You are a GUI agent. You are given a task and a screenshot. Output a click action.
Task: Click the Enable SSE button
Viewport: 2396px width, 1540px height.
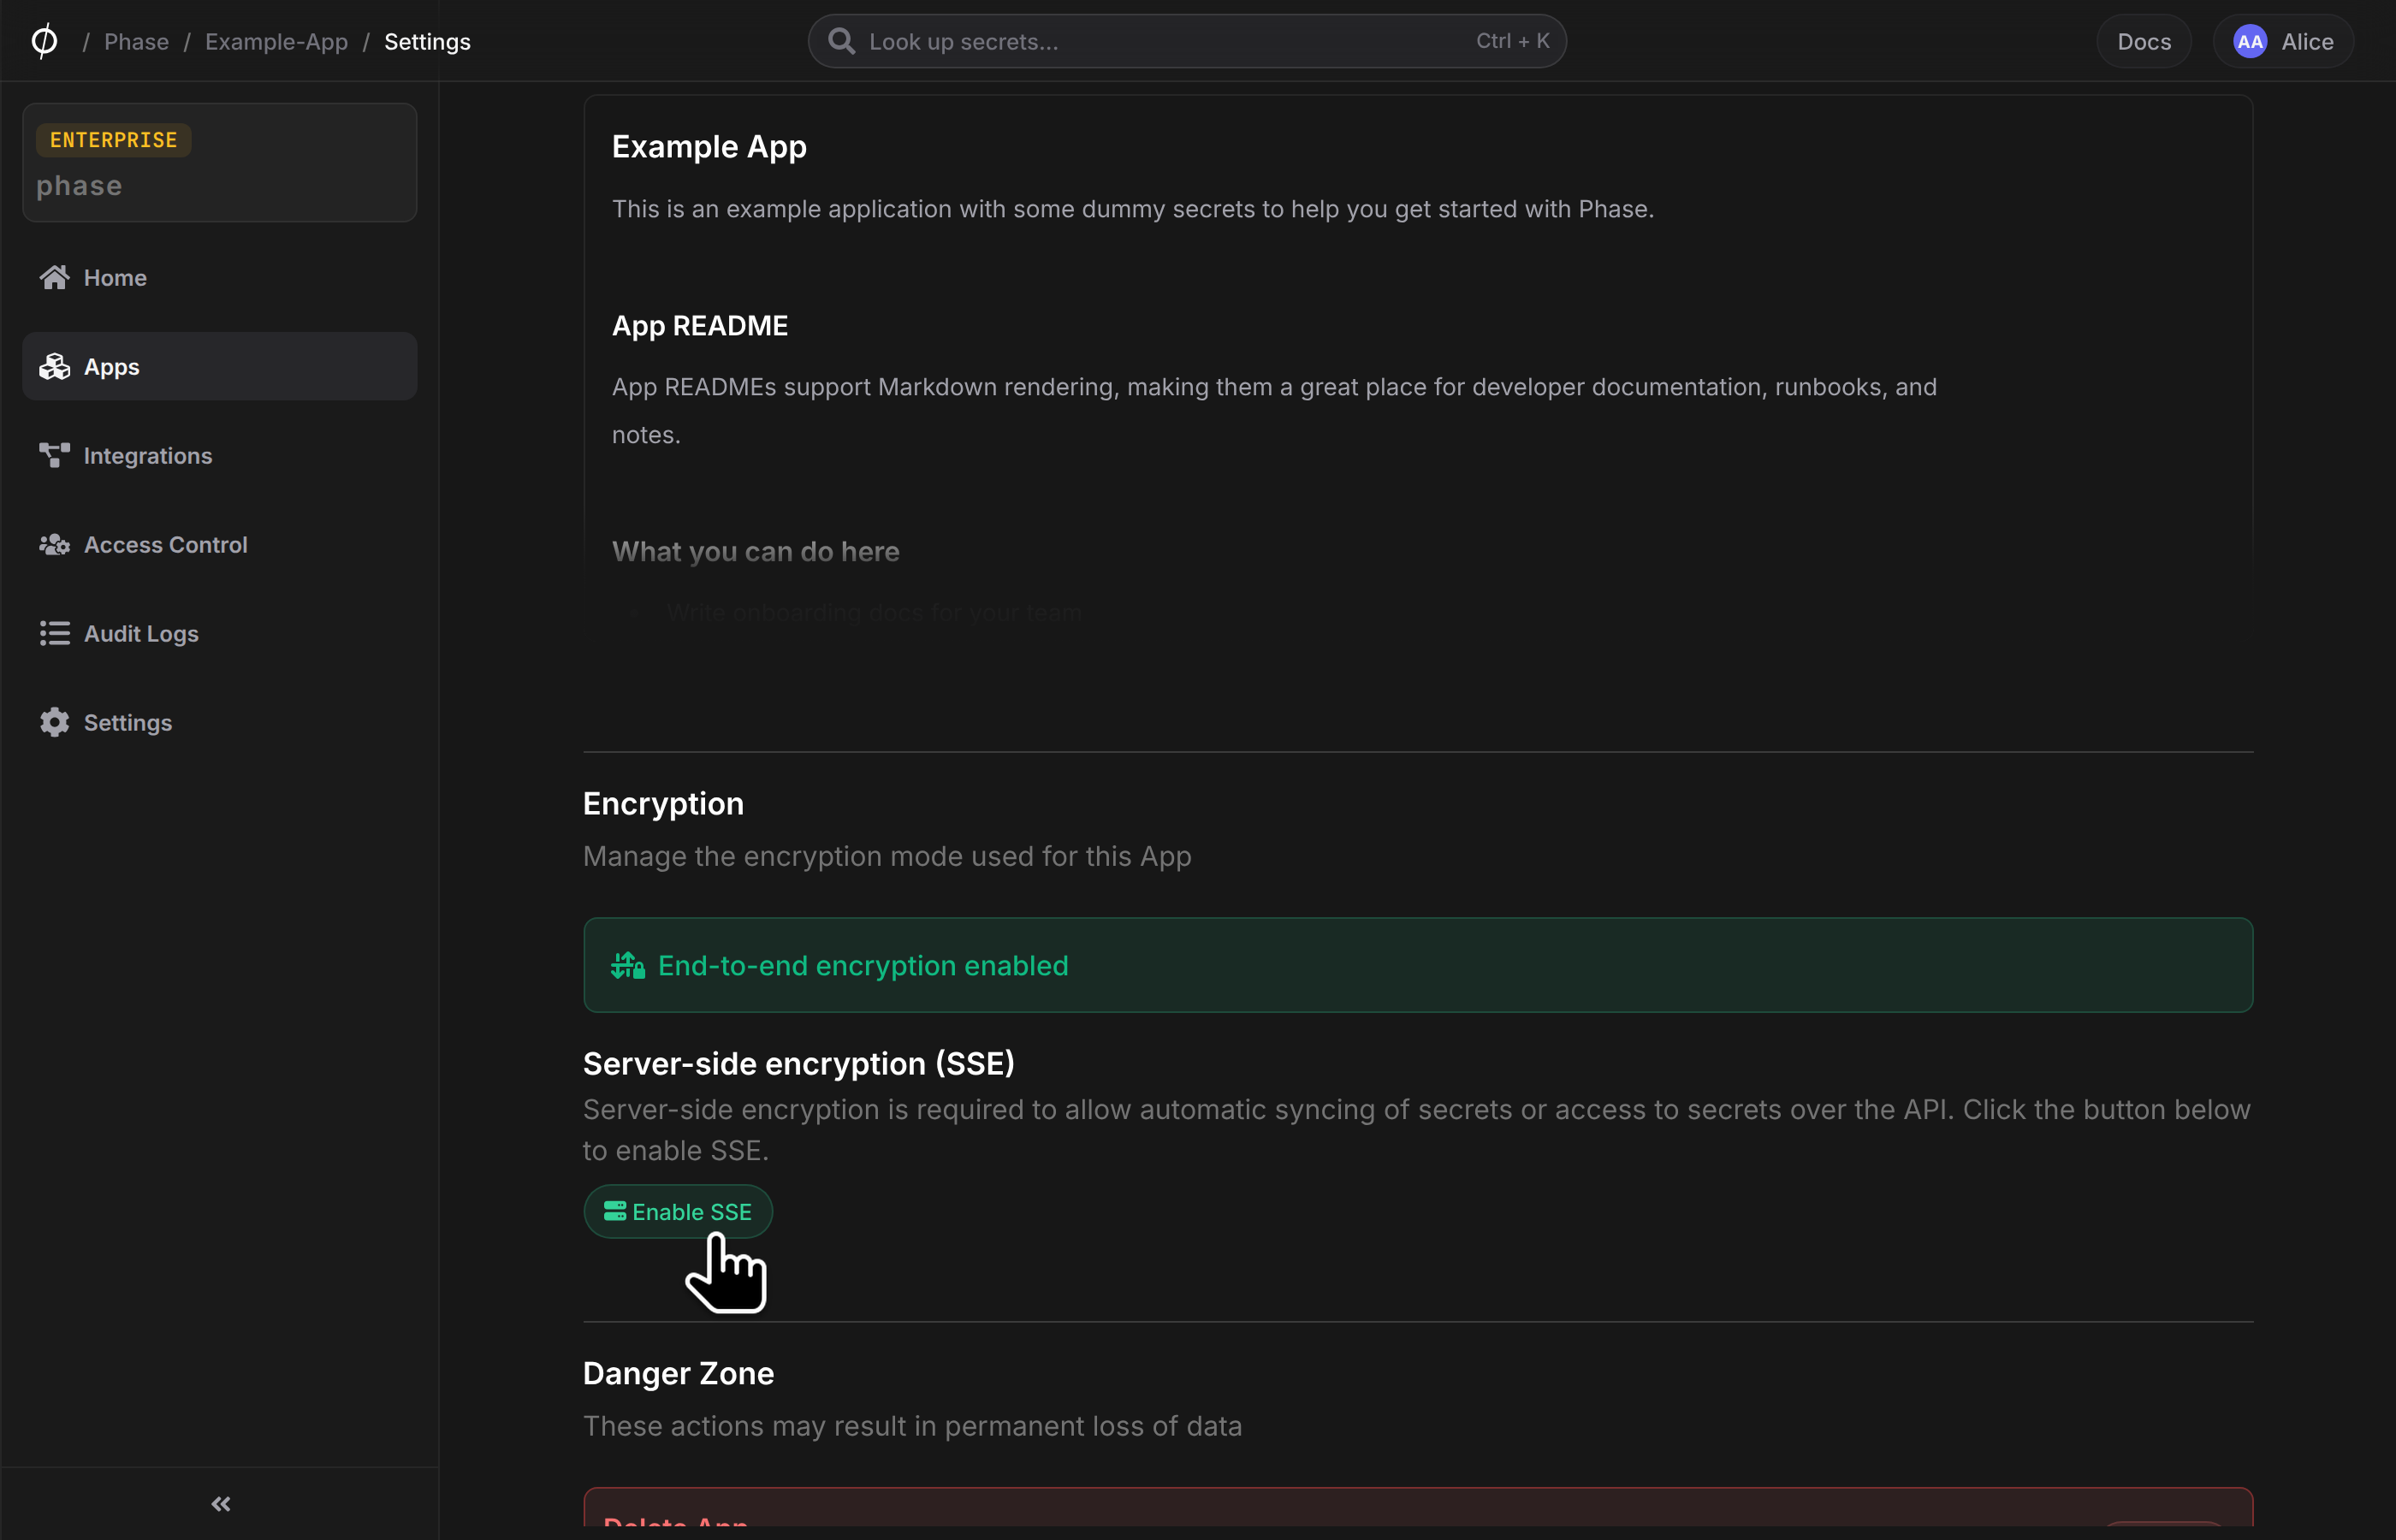pos(678,1211)
